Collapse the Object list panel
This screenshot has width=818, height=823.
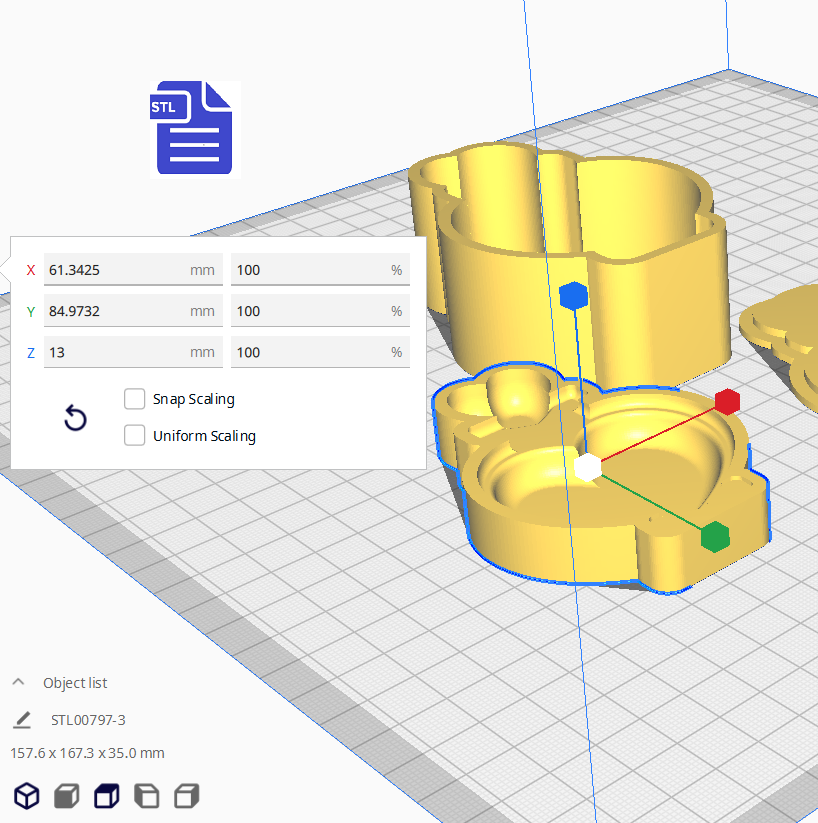coord(18,683)
